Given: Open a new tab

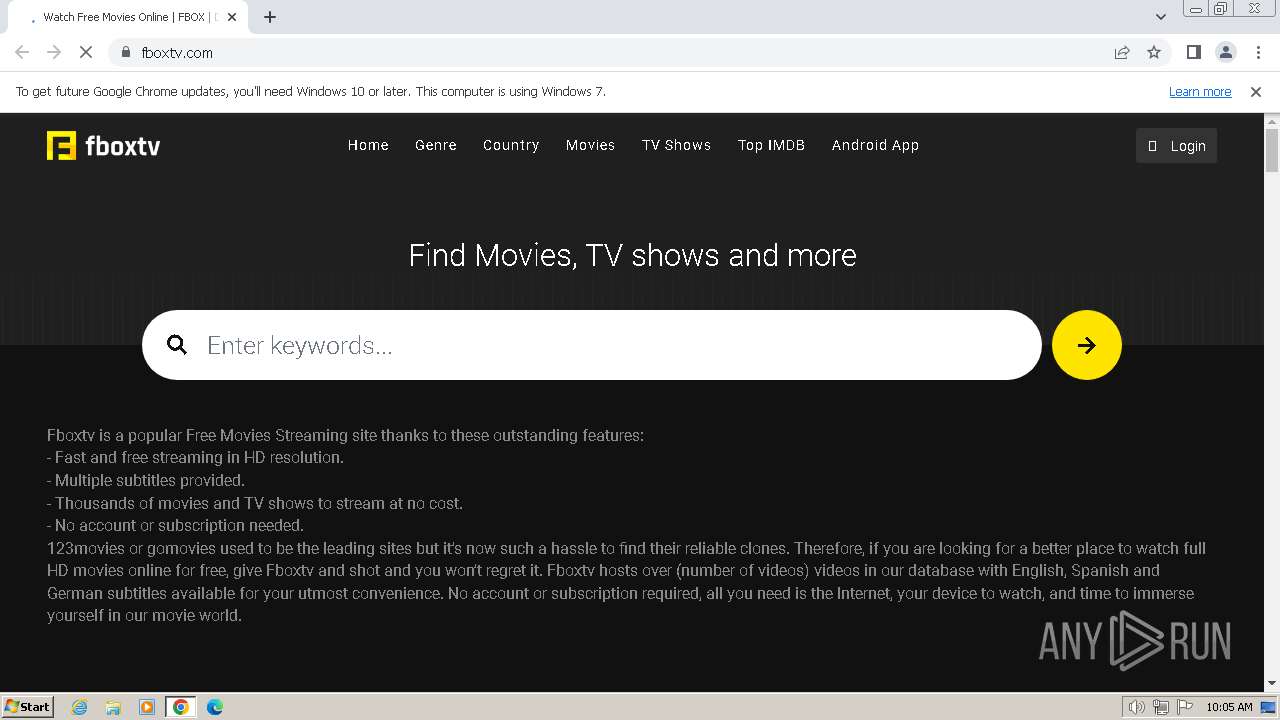Looking at the screenshot, I should click(x=270, y=17).
